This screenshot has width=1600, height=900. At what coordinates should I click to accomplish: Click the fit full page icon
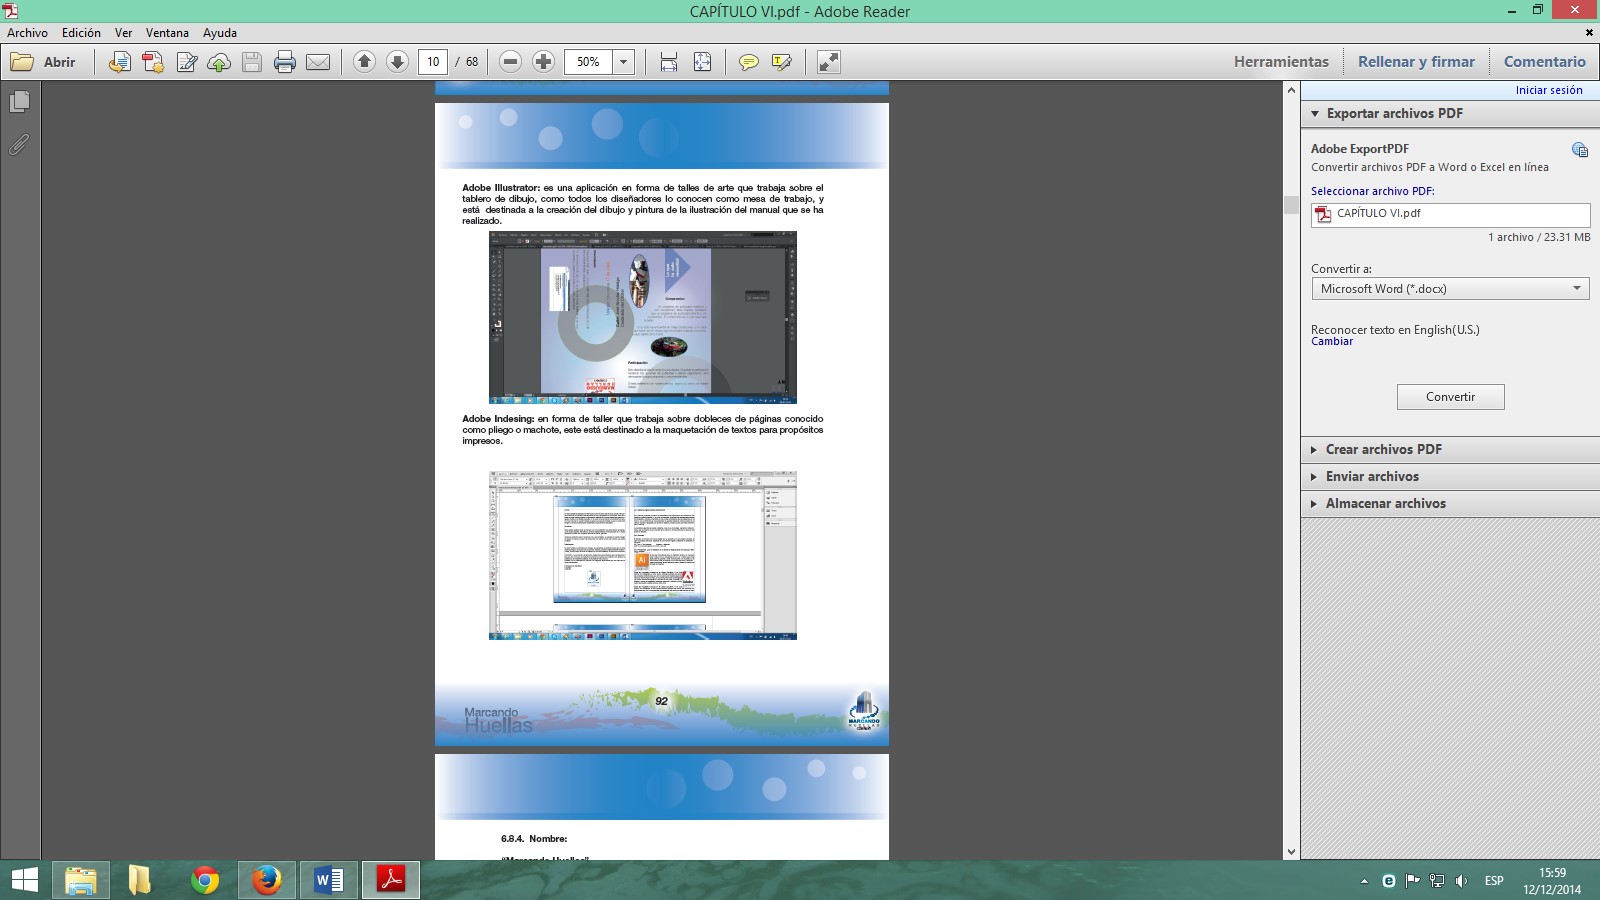tap(702, 62)
